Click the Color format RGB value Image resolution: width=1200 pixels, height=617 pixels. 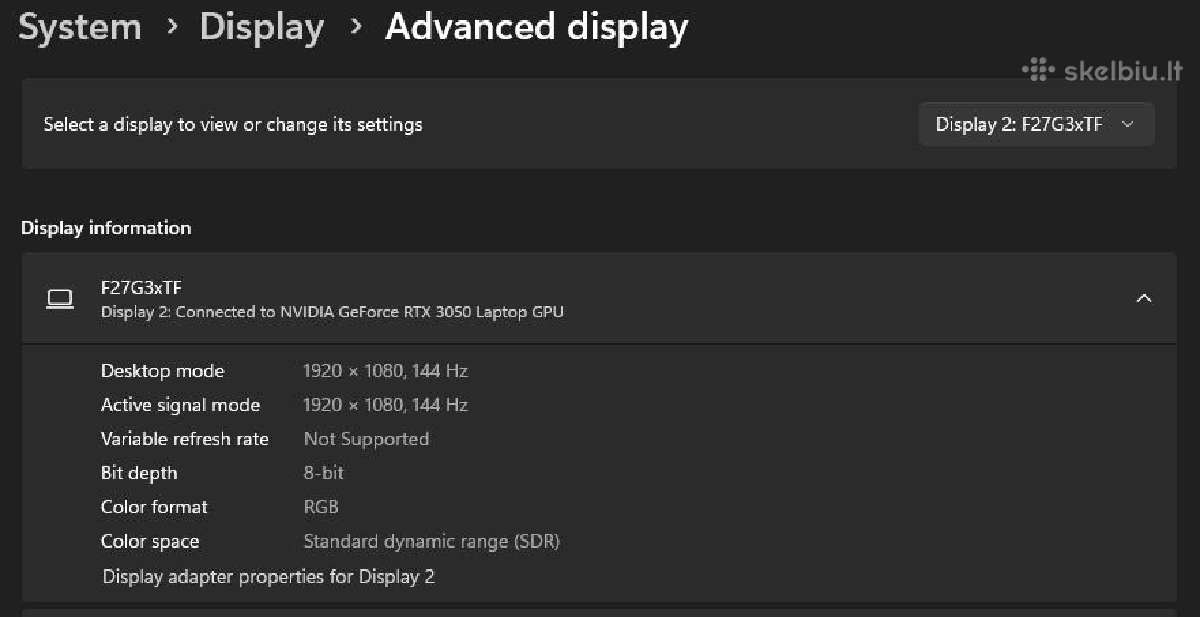click(321, 507)
